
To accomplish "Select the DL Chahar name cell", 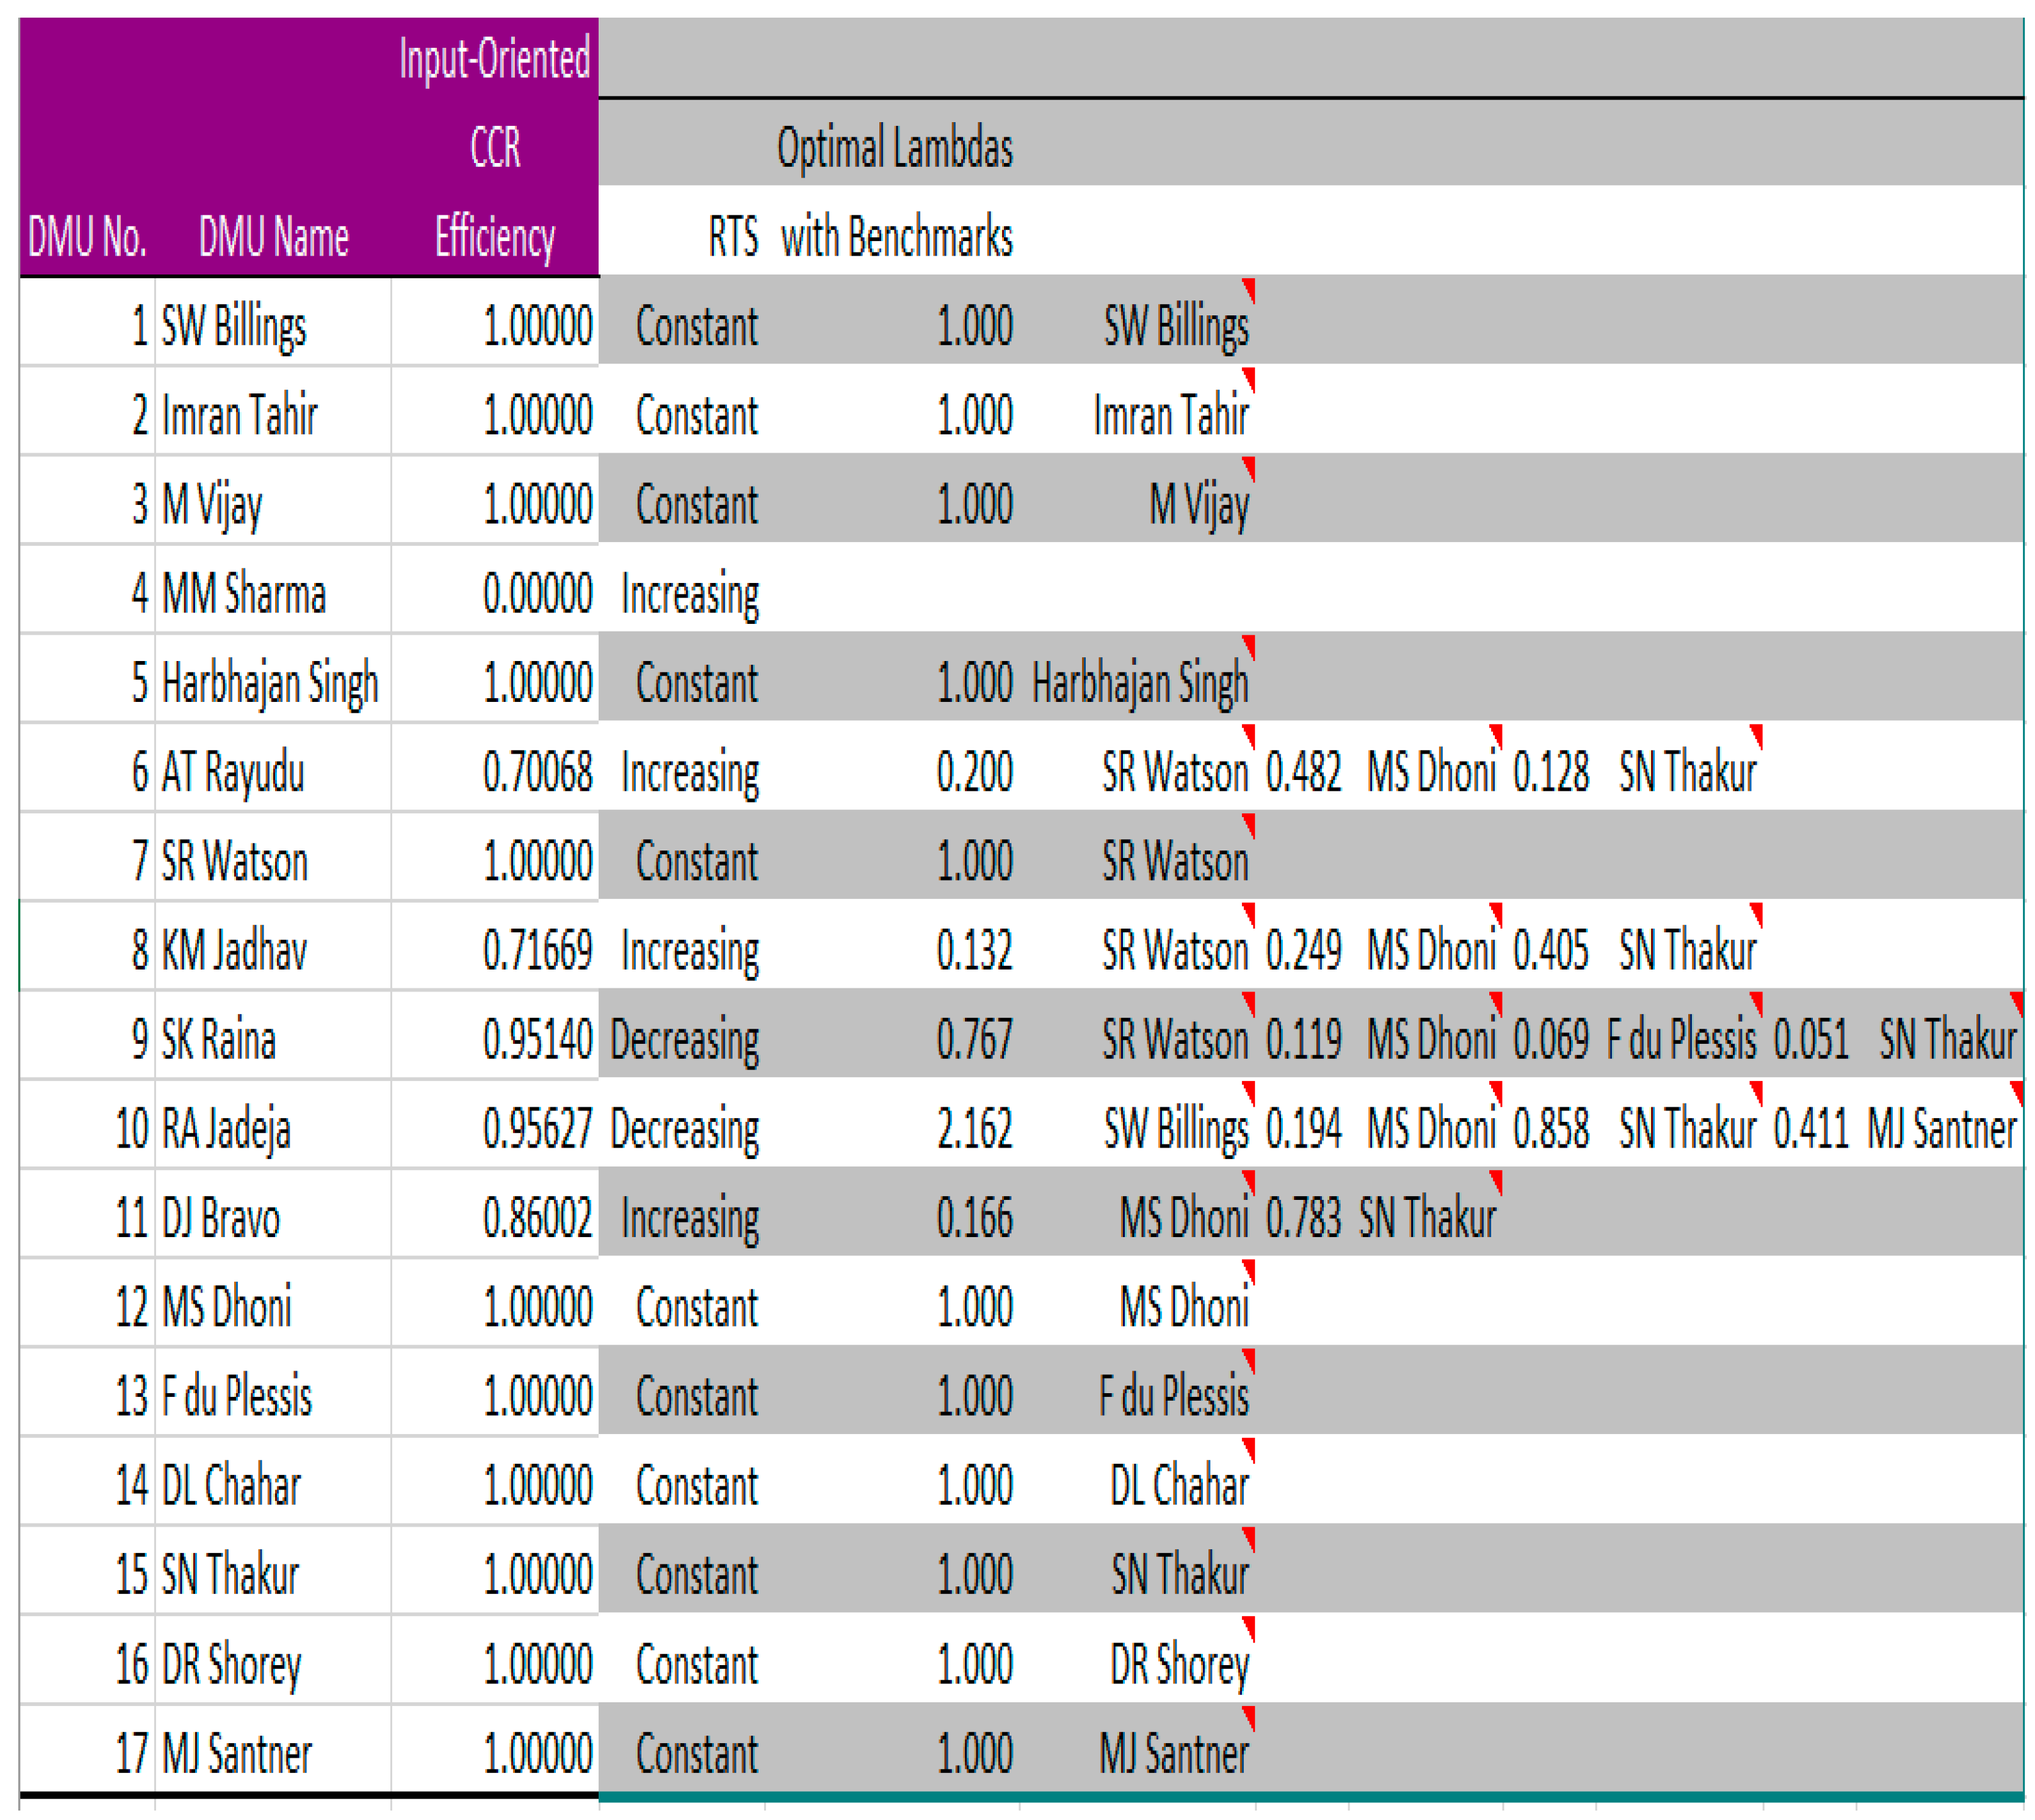I will click(x=231, y=1485).
